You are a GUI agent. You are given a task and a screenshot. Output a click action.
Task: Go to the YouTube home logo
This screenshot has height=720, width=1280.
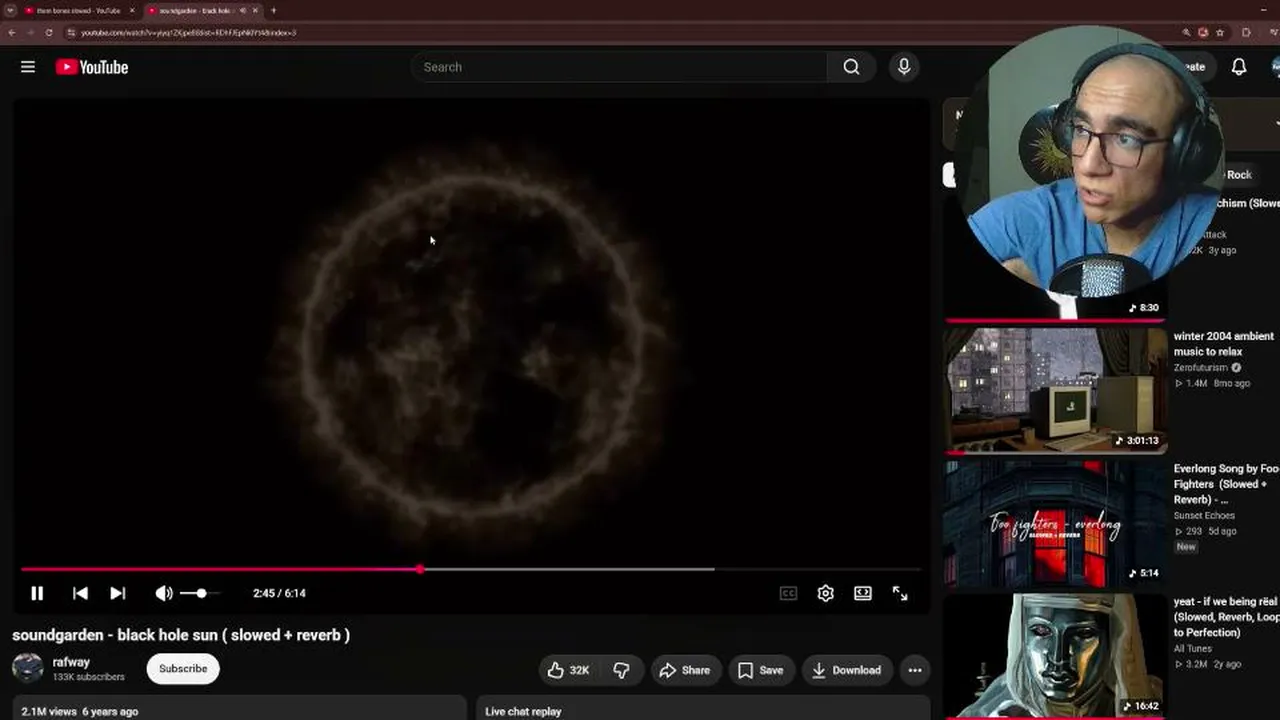click(x=92, y=67)
